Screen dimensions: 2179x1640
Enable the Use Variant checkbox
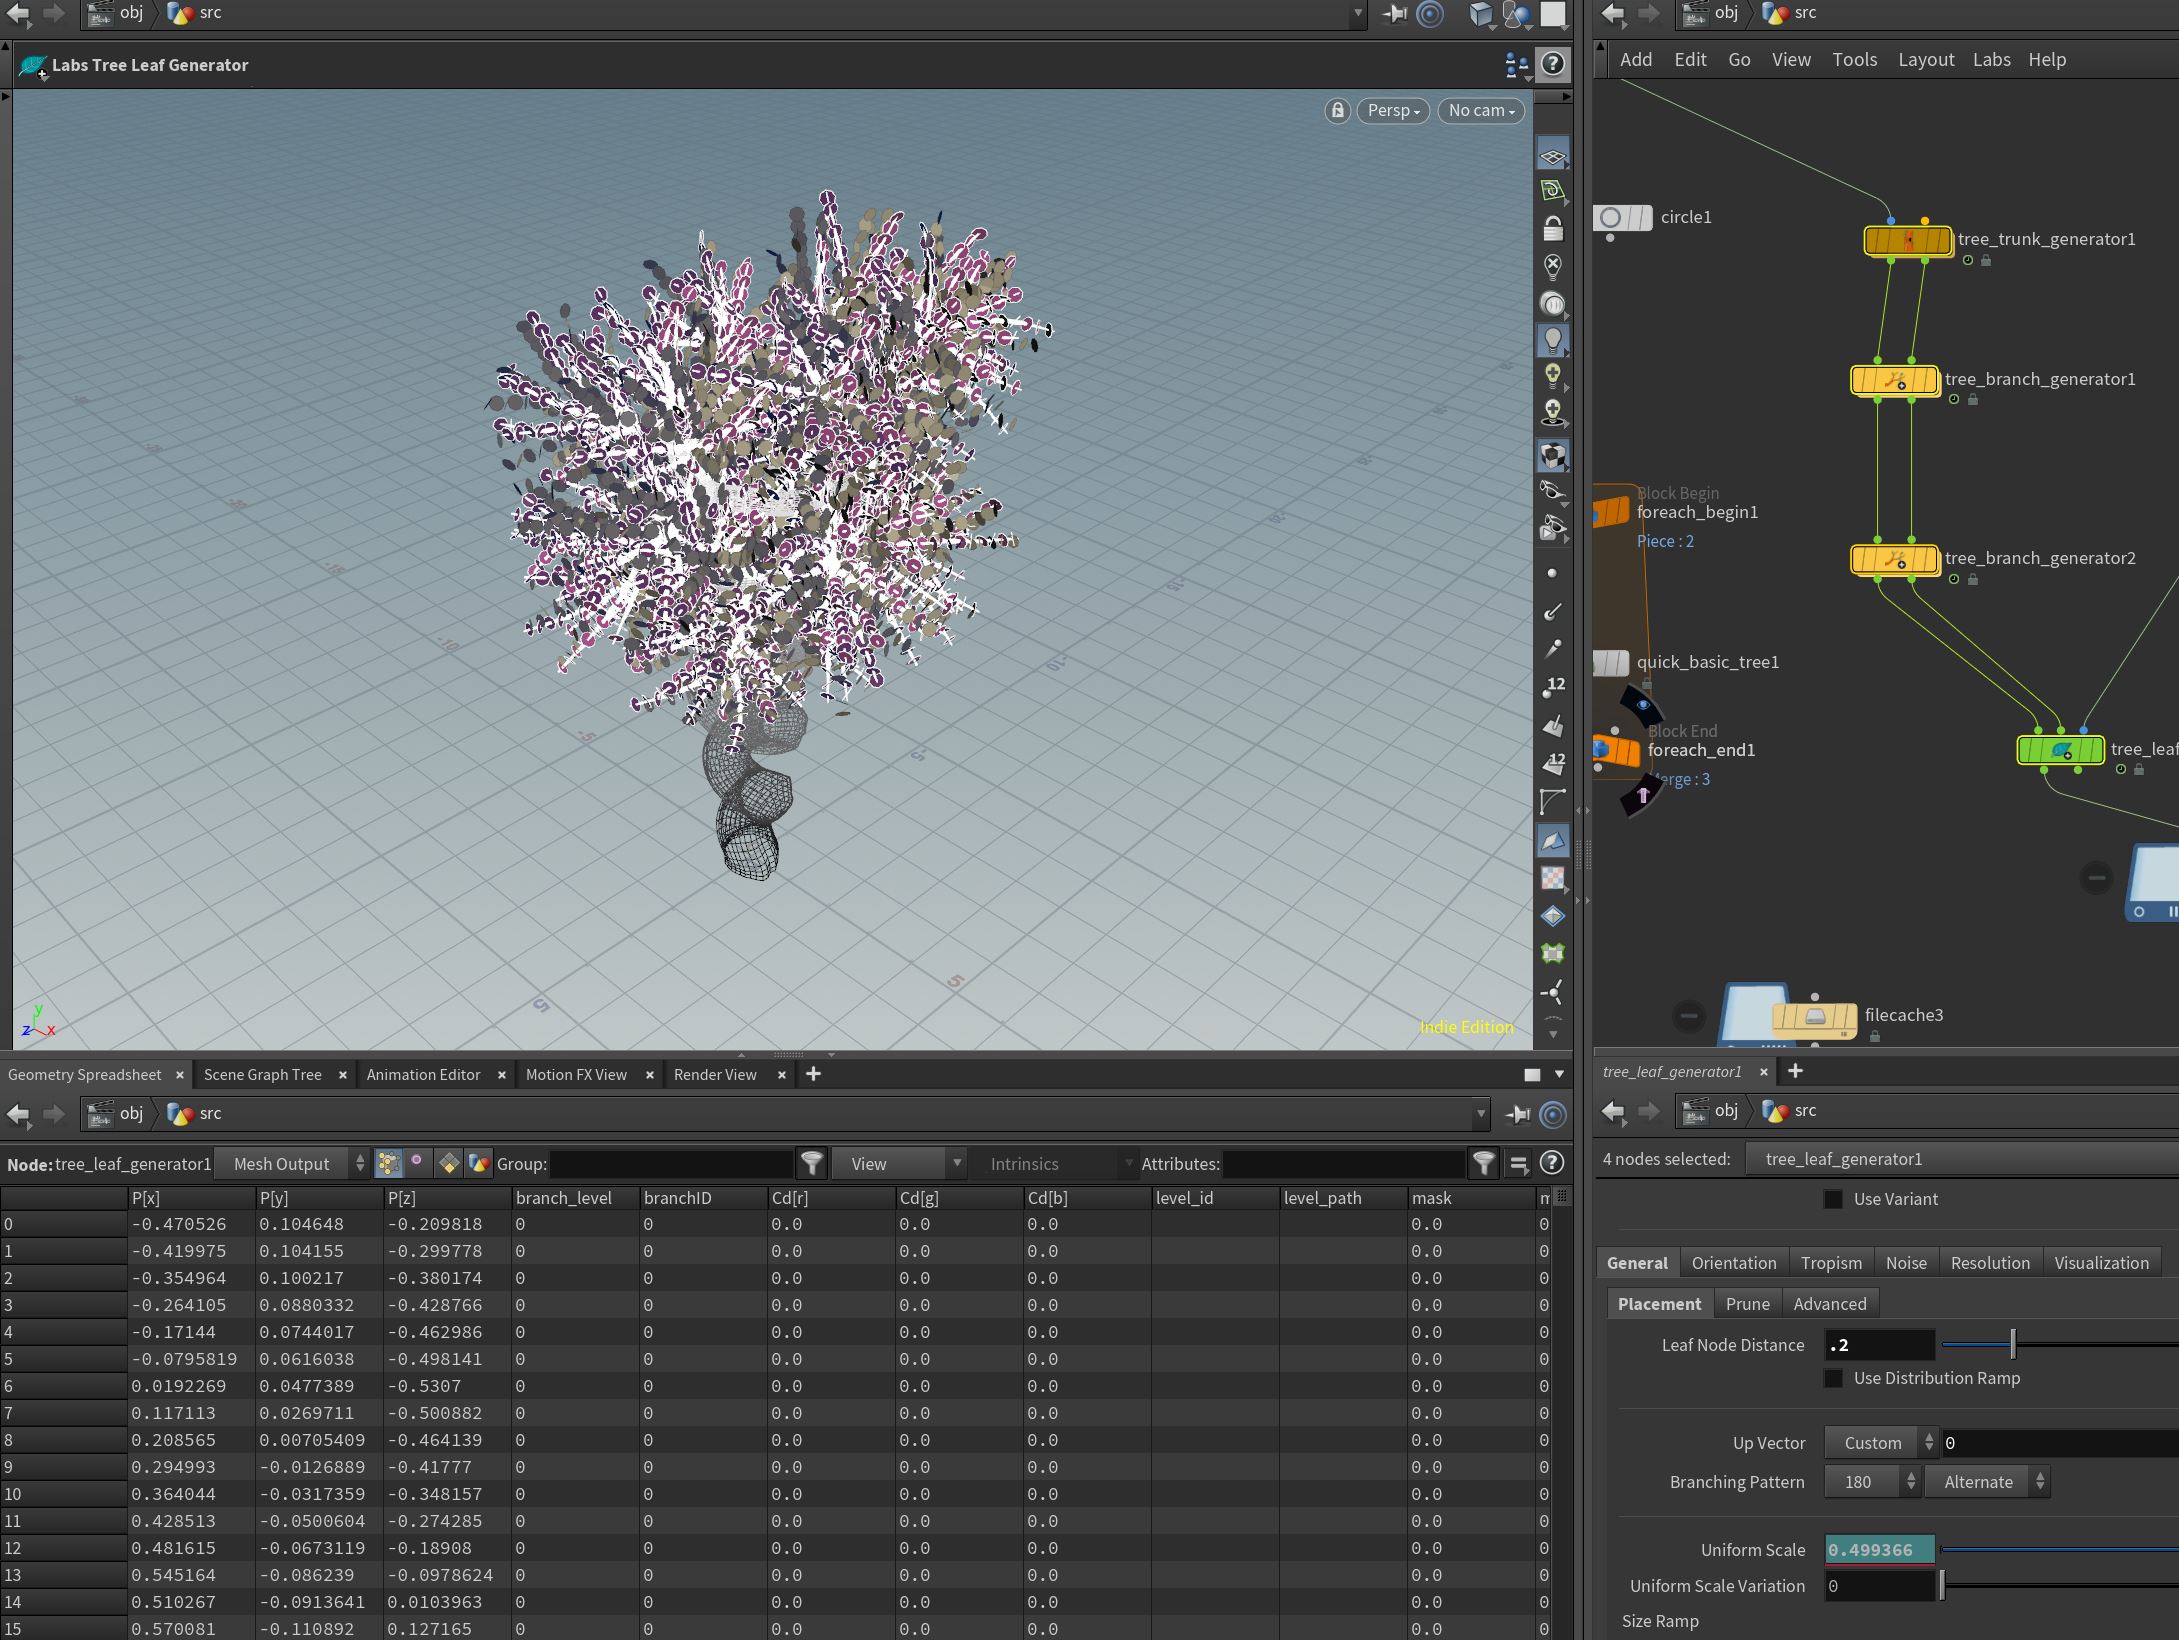(x=1833, y=1199)
